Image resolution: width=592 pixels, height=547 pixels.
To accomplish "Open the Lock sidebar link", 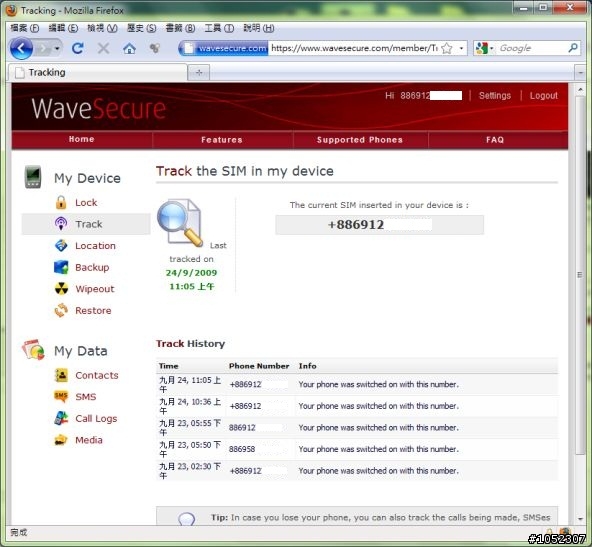I will (x=86, y=203).
